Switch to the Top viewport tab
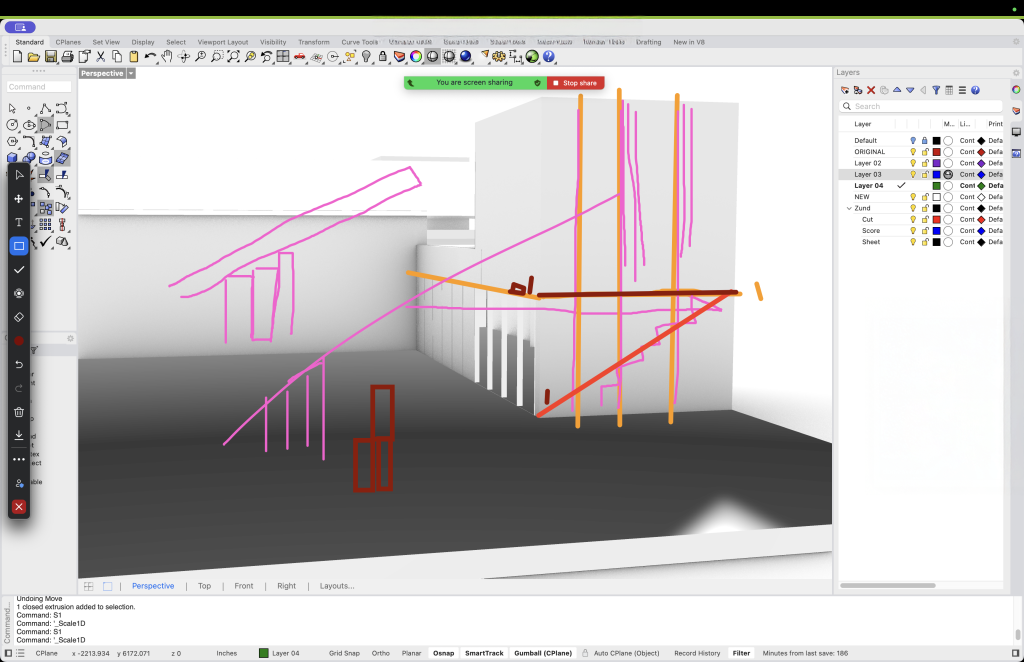 pos(204,586)
